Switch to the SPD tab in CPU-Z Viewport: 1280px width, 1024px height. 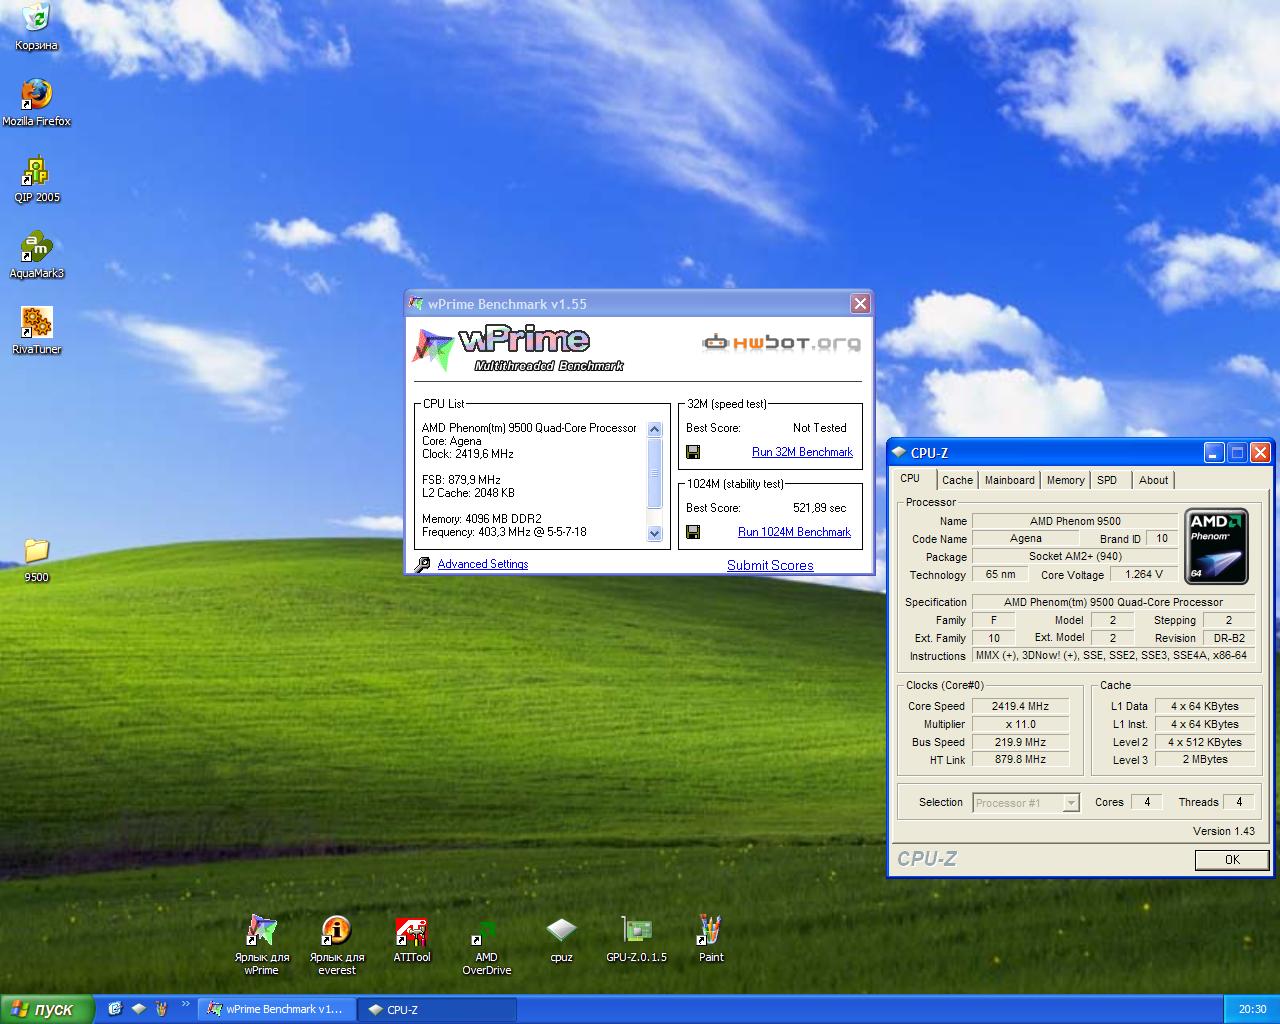point(1107,480)
